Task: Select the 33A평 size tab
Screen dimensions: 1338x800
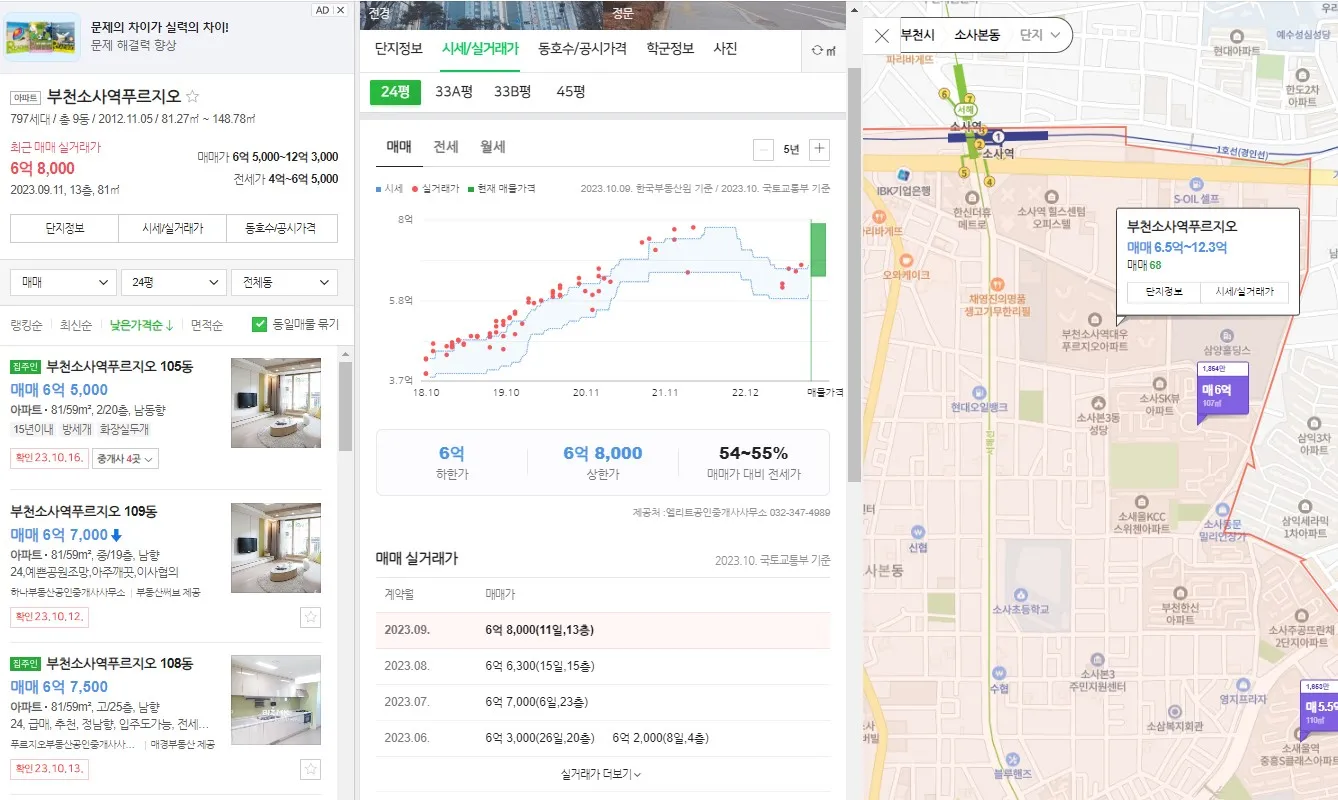Action: [454, 92]
